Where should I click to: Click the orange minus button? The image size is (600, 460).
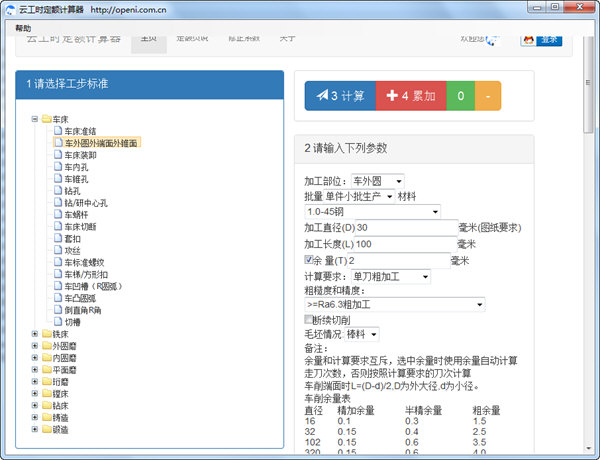[488, 96]
